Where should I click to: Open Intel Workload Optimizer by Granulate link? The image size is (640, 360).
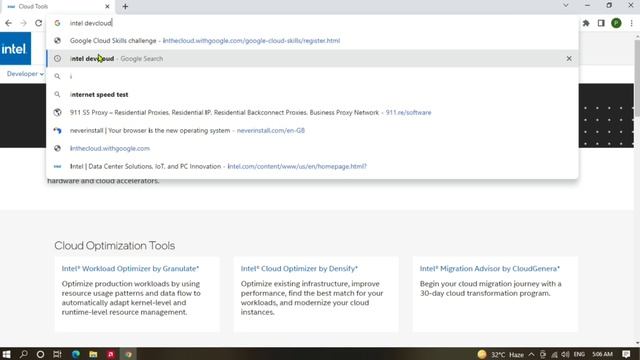coord(130,269)
